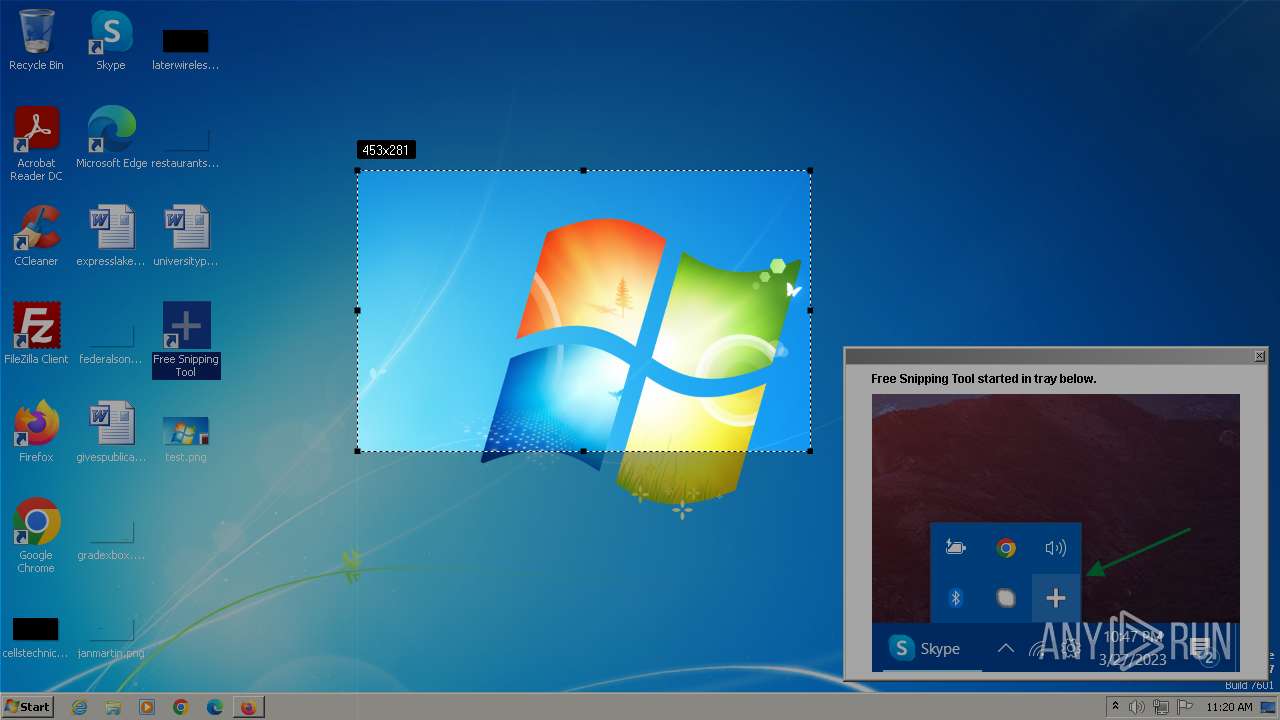Switch to Firefox taskbar button

coord(248,707)
